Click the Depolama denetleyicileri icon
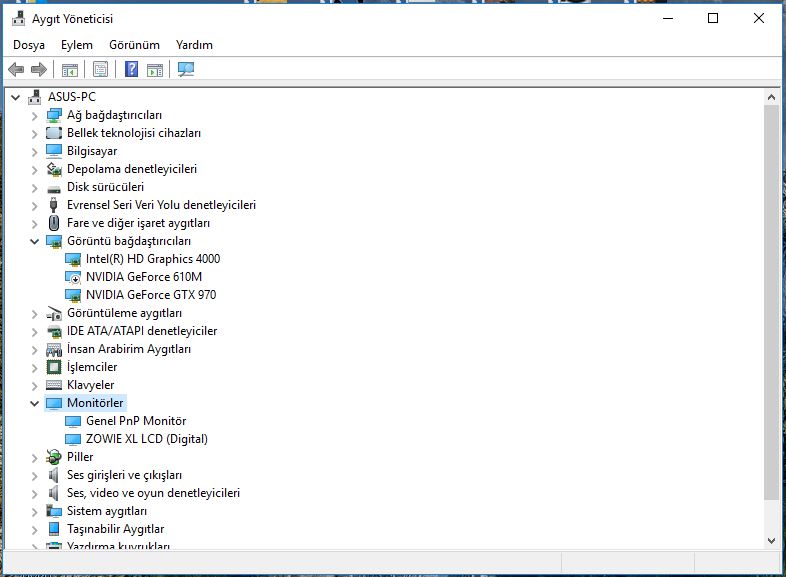Screen dimensions: 786x577 click(54, 169)
